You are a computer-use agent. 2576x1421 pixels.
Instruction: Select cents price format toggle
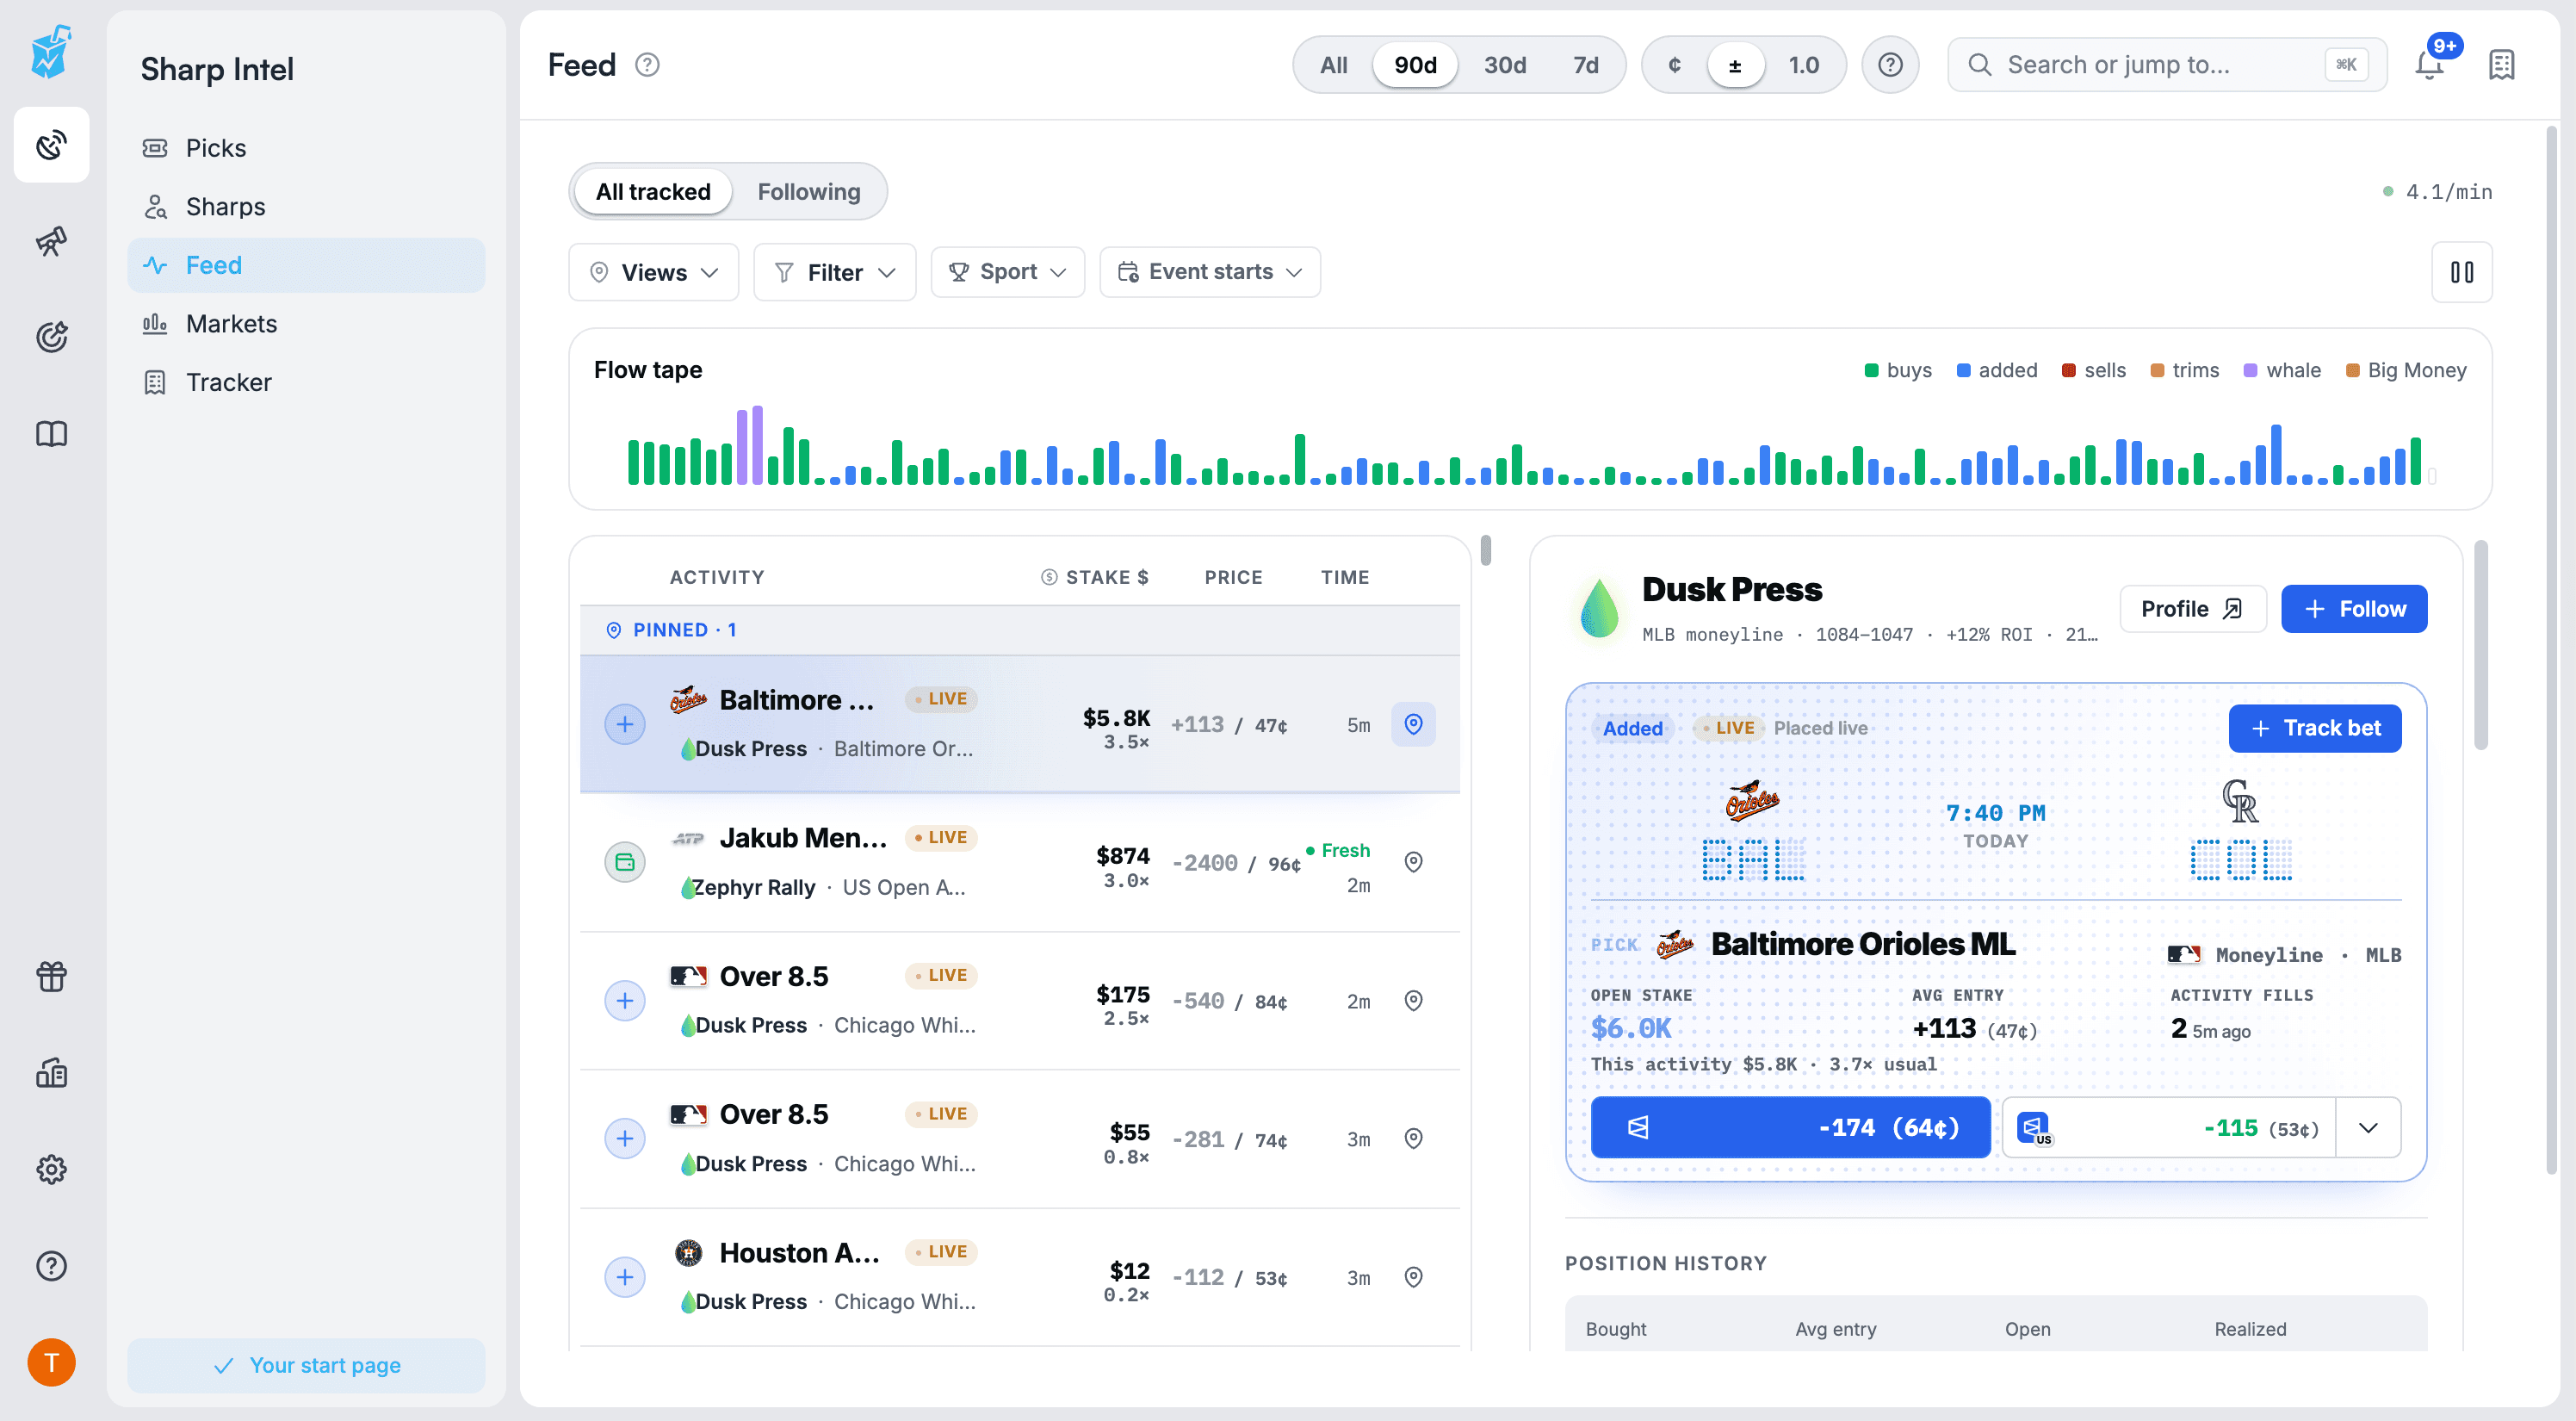(1674, 65)
